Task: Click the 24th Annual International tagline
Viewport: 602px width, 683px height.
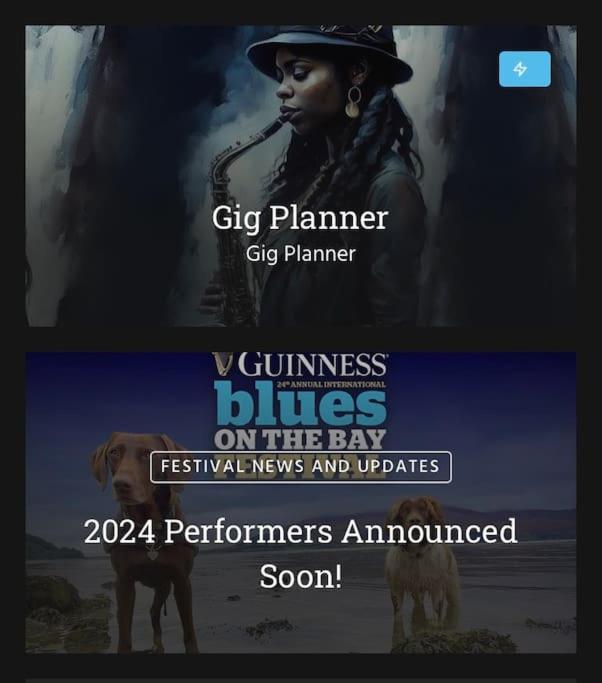Action: point(331,385)
